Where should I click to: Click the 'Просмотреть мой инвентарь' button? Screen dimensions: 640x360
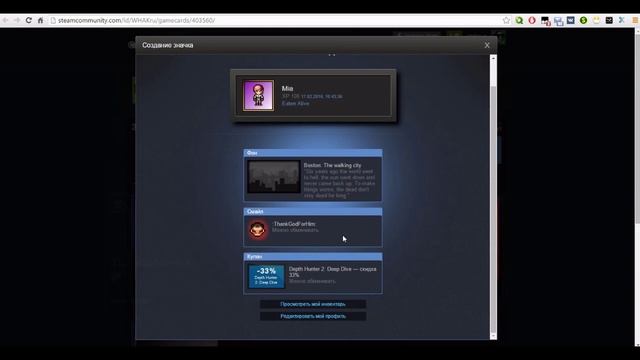(x=313, y=304)
